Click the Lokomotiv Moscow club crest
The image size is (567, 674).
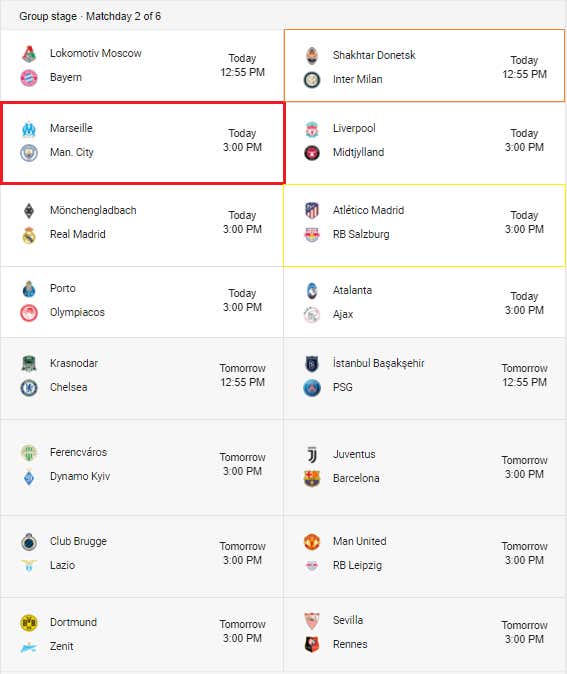[29, 54]
